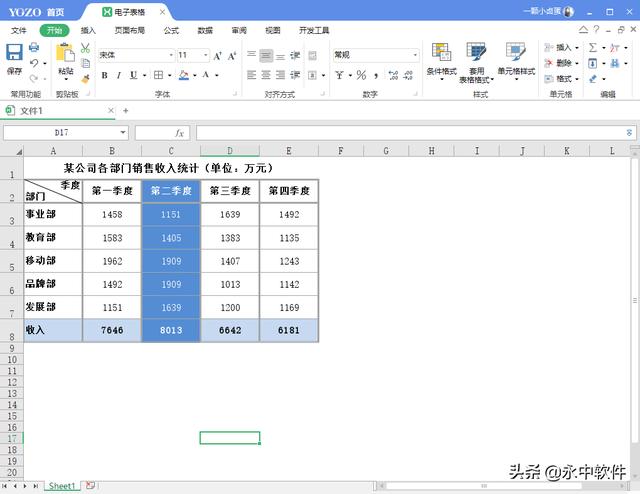Select the Sheet1 worksheet tab

(61, 486)
